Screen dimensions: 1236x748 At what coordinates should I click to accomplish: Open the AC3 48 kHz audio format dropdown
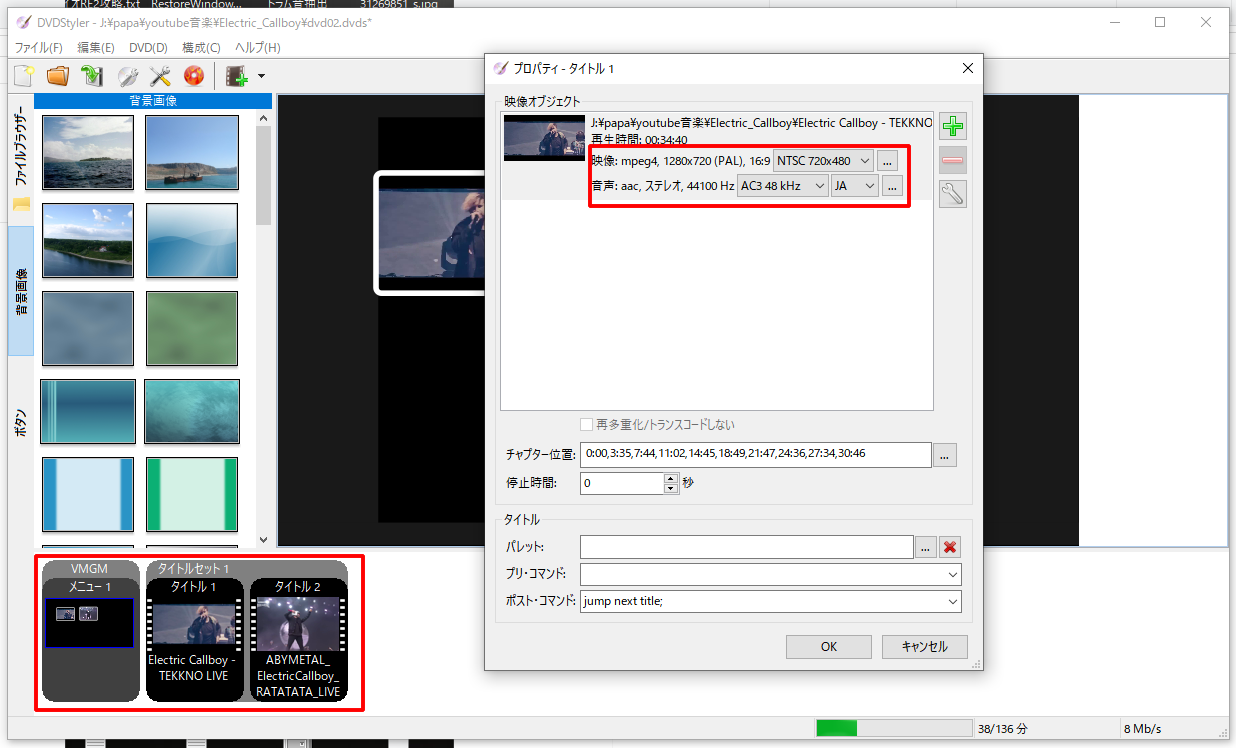(x=782, y=186)
